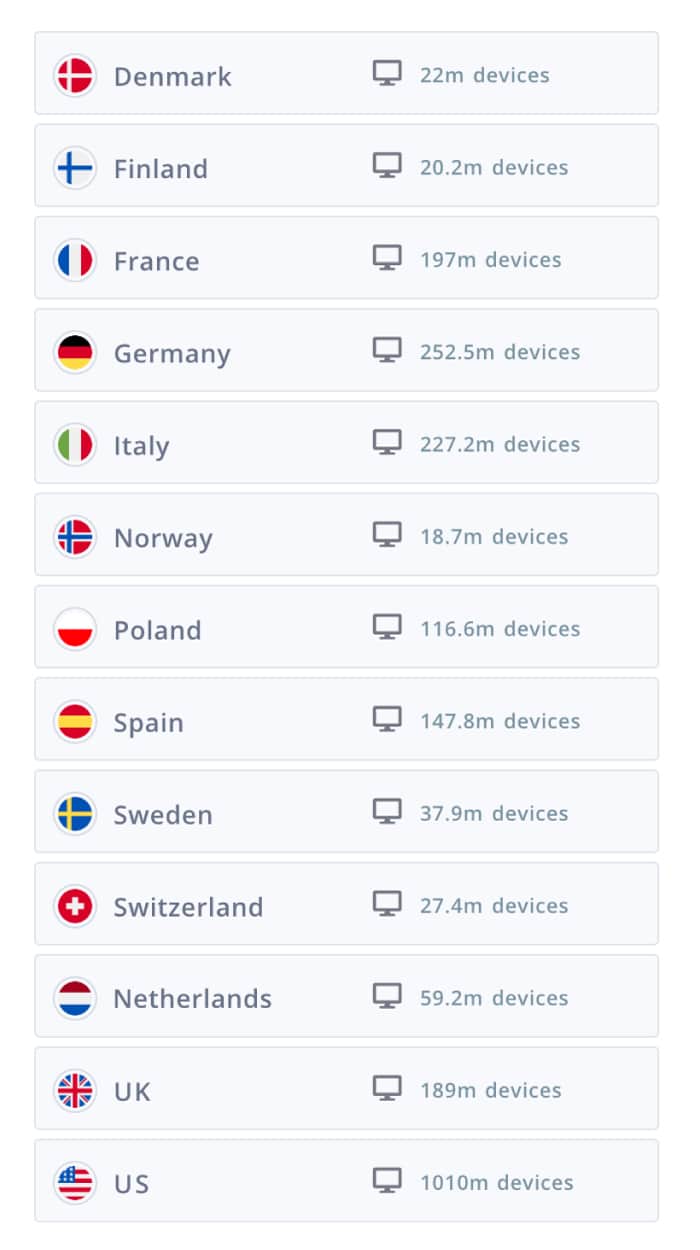Click the 1010m devices text
The height and width of the screenshot is (1250, 700).
[x=497, y=1182]
